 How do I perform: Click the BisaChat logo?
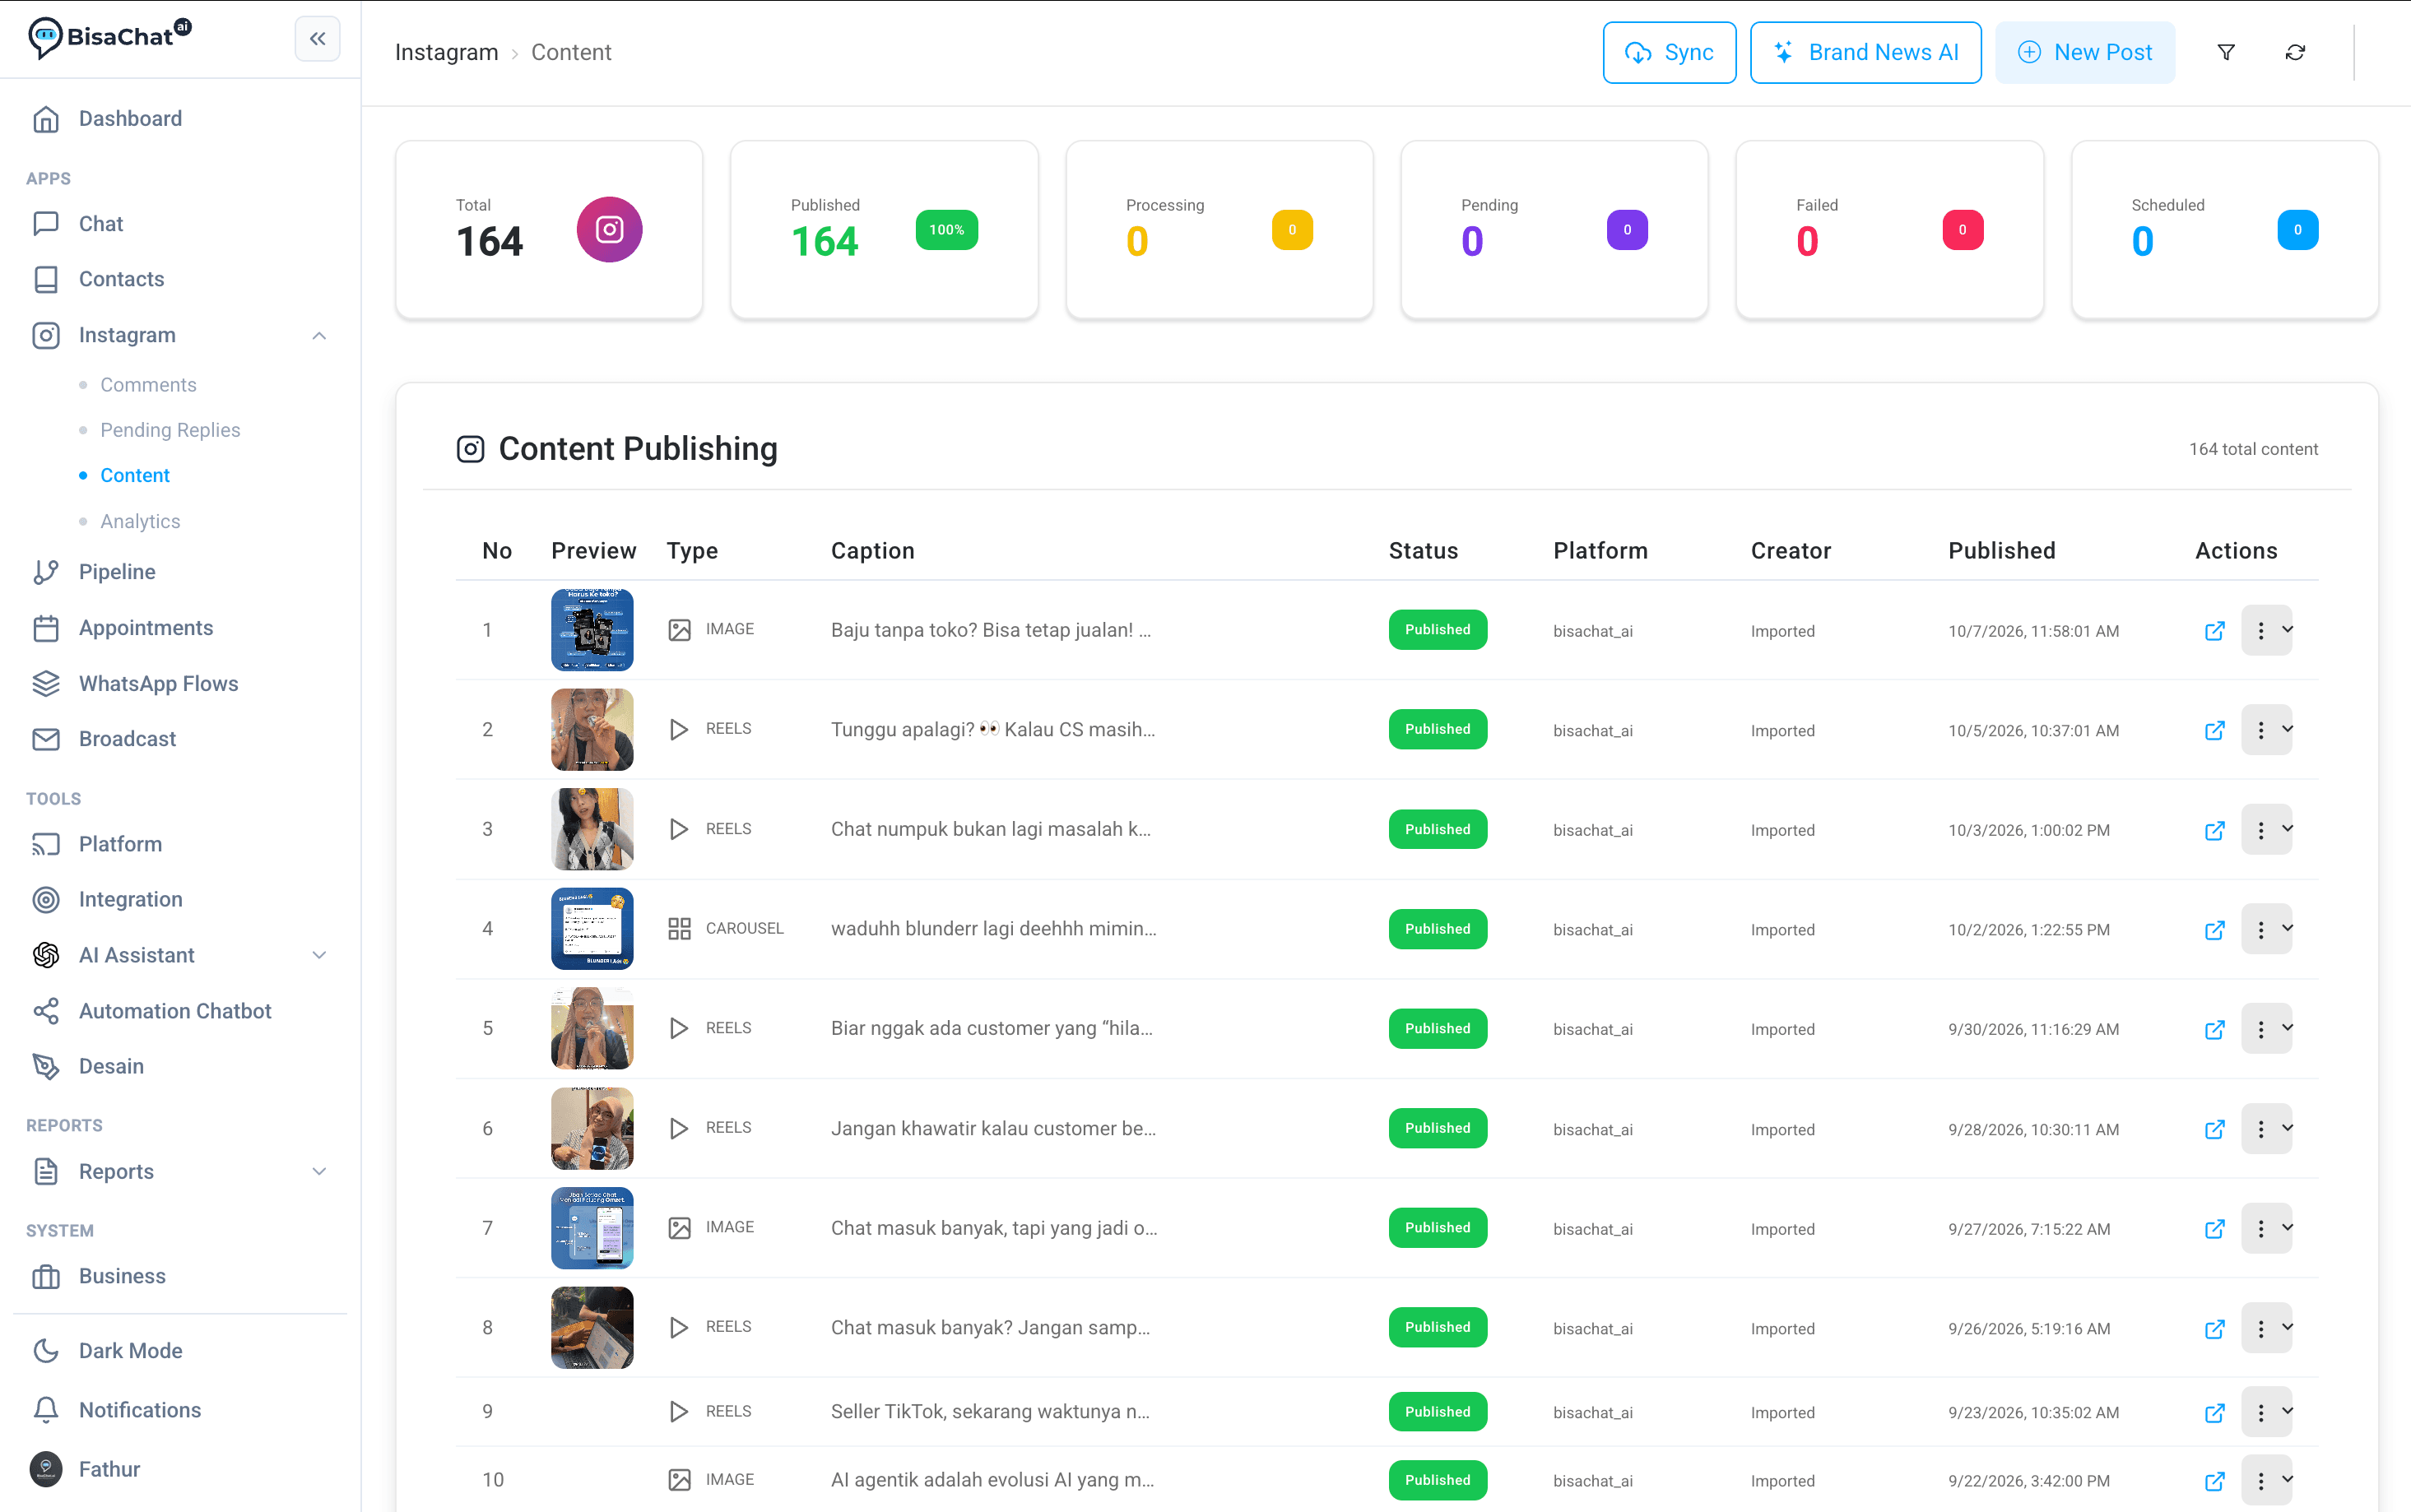[x=109, y=38]
